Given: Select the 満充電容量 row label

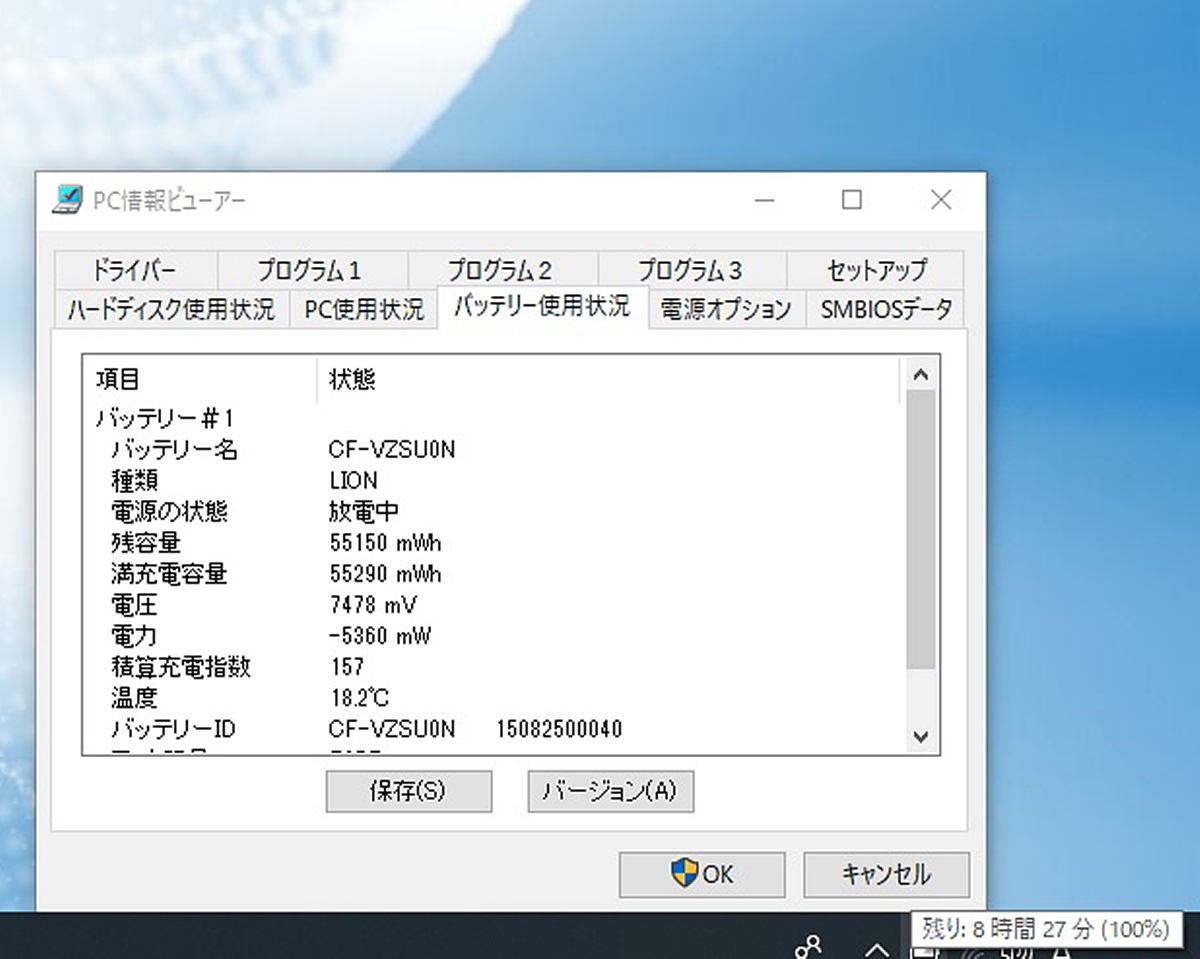Looking at the screenshot, I should point(169,574).
